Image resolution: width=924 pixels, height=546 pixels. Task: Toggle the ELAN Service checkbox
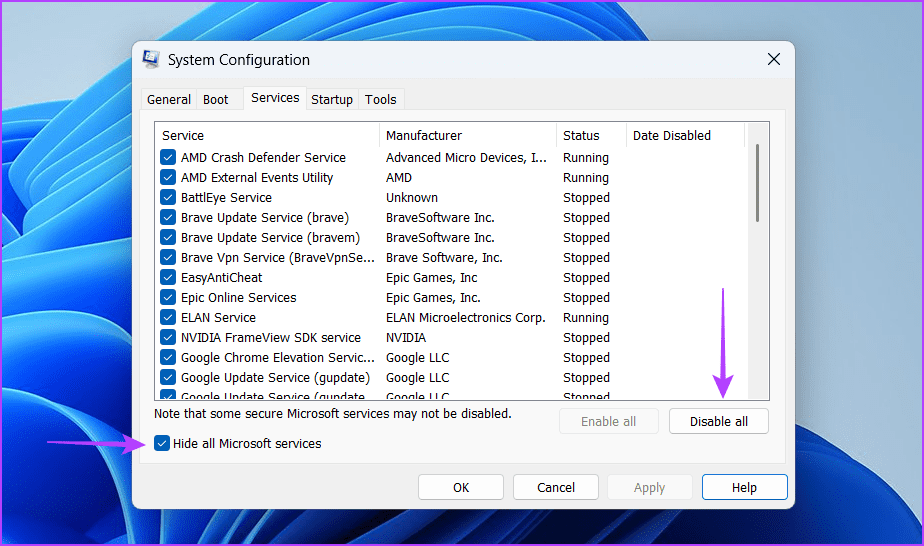coord(168,317)
